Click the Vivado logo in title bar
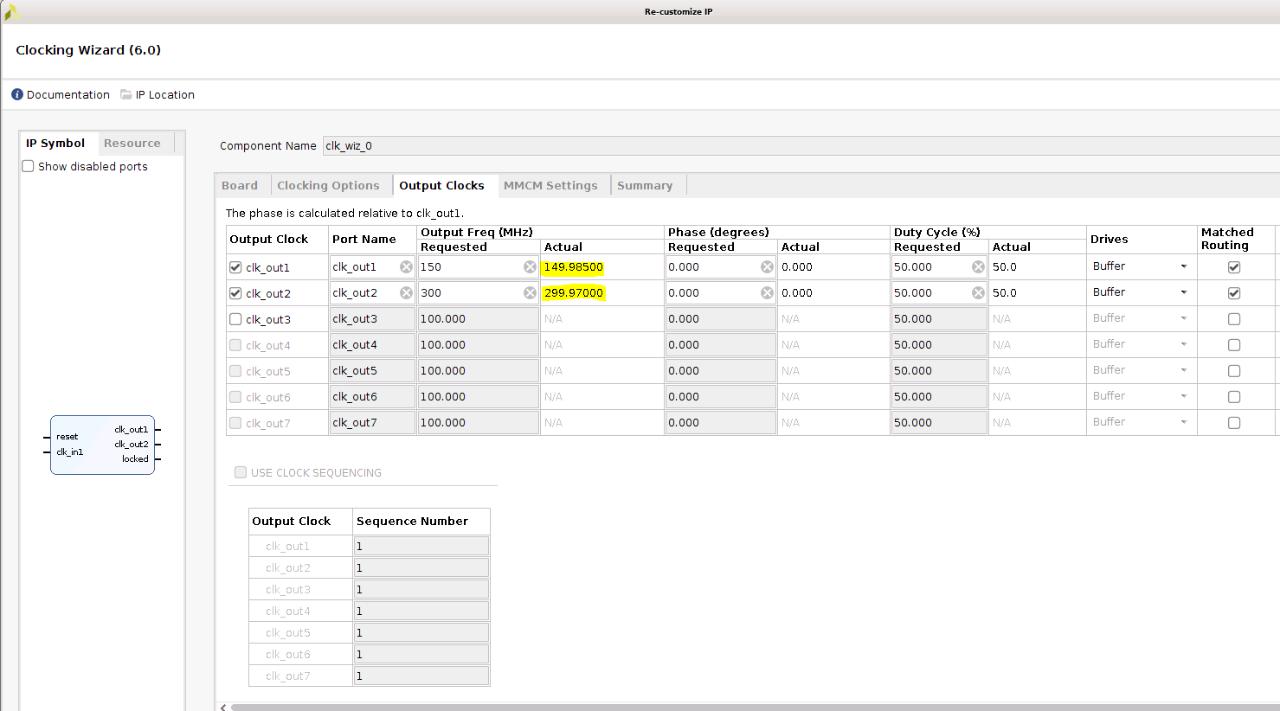Viewport: 1280px width, 711px height. click(x=12, y=12)
